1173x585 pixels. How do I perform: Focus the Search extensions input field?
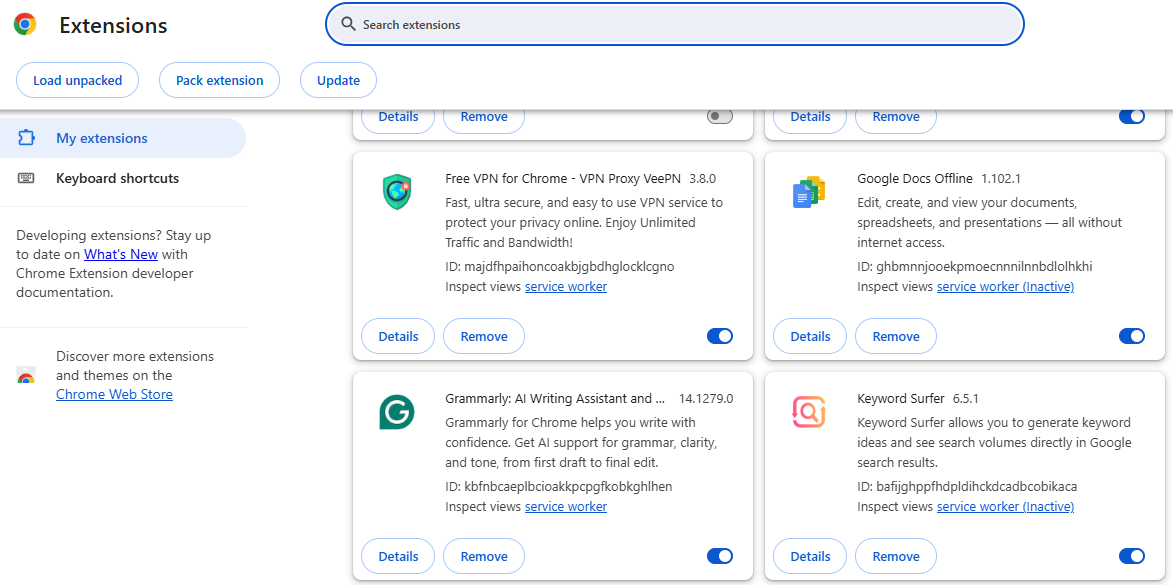click(680, 24)
